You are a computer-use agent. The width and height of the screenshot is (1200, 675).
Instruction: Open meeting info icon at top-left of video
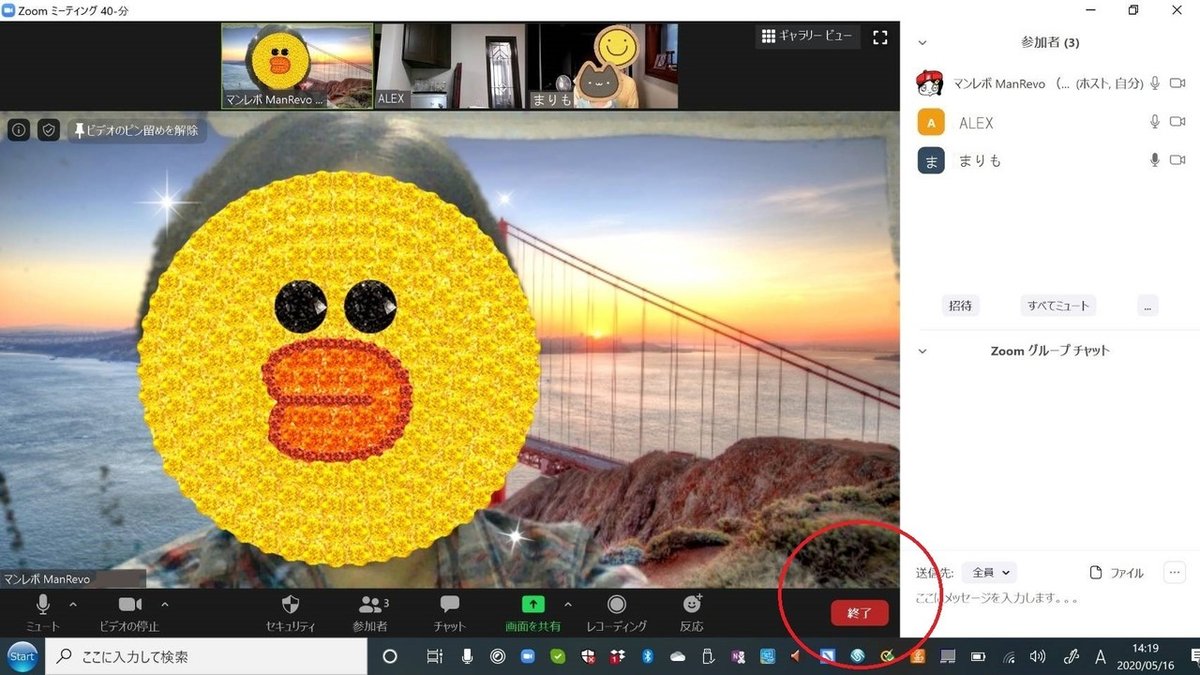(x=19, y=130)
